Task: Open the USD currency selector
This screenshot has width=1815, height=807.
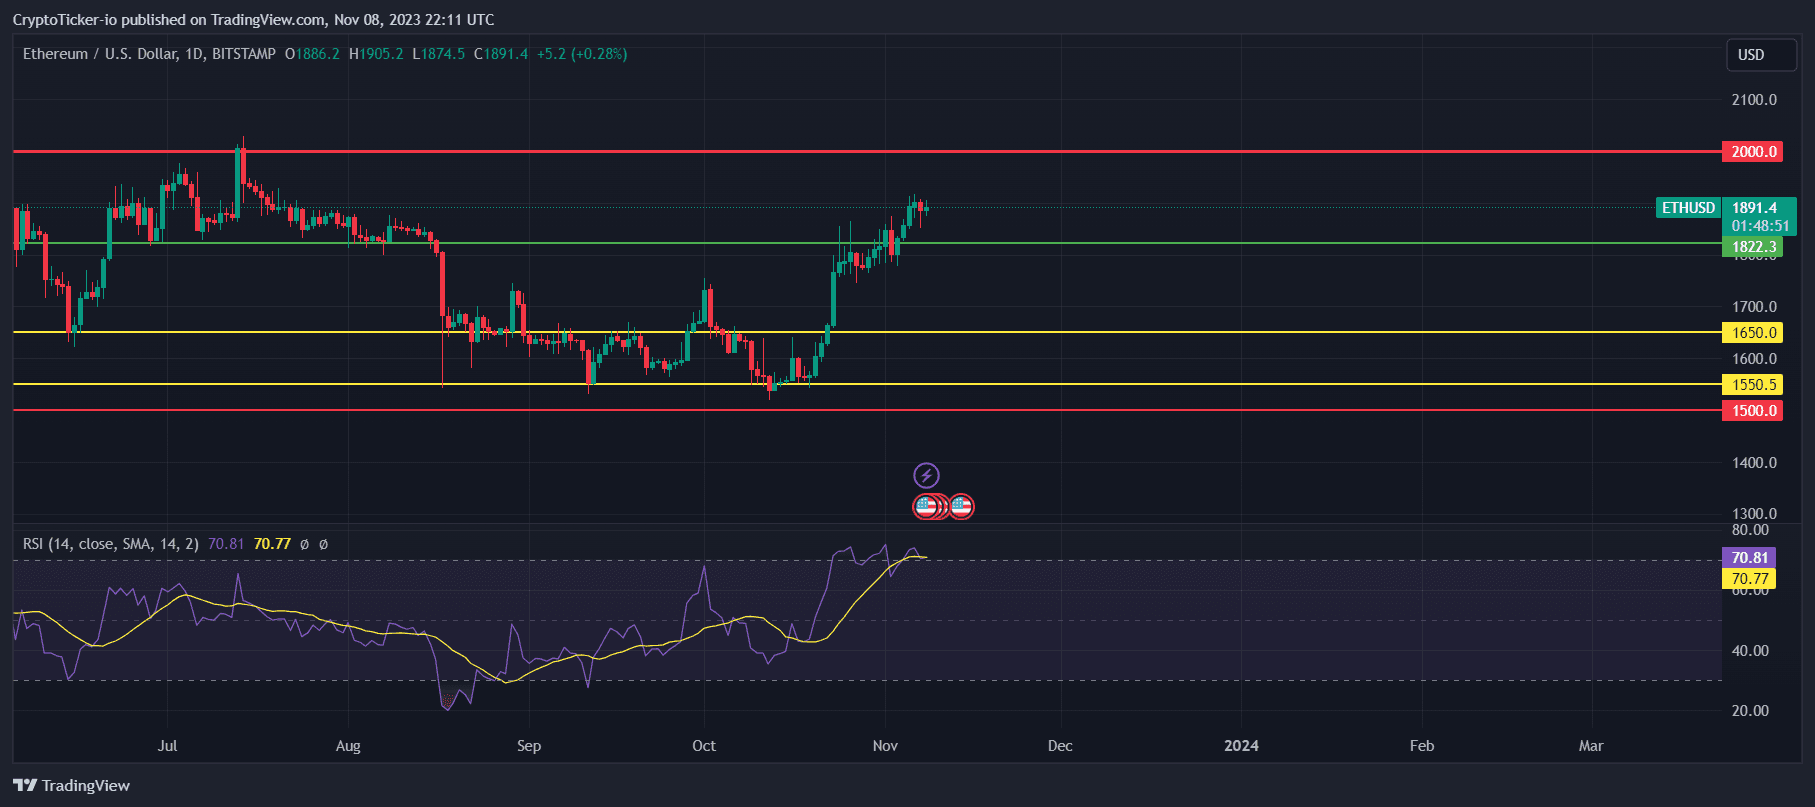Action: pos(1761,55)
